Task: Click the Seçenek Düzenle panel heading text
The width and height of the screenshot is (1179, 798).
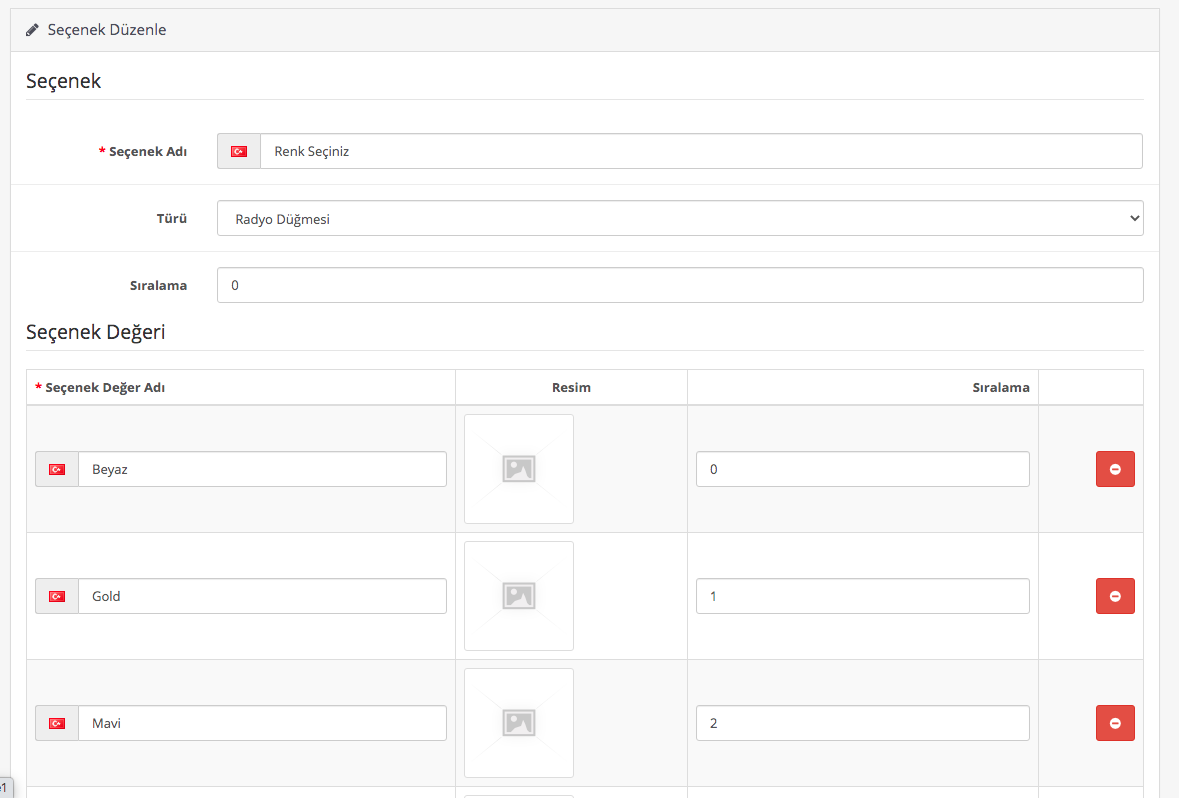Action: click(107, 30)
